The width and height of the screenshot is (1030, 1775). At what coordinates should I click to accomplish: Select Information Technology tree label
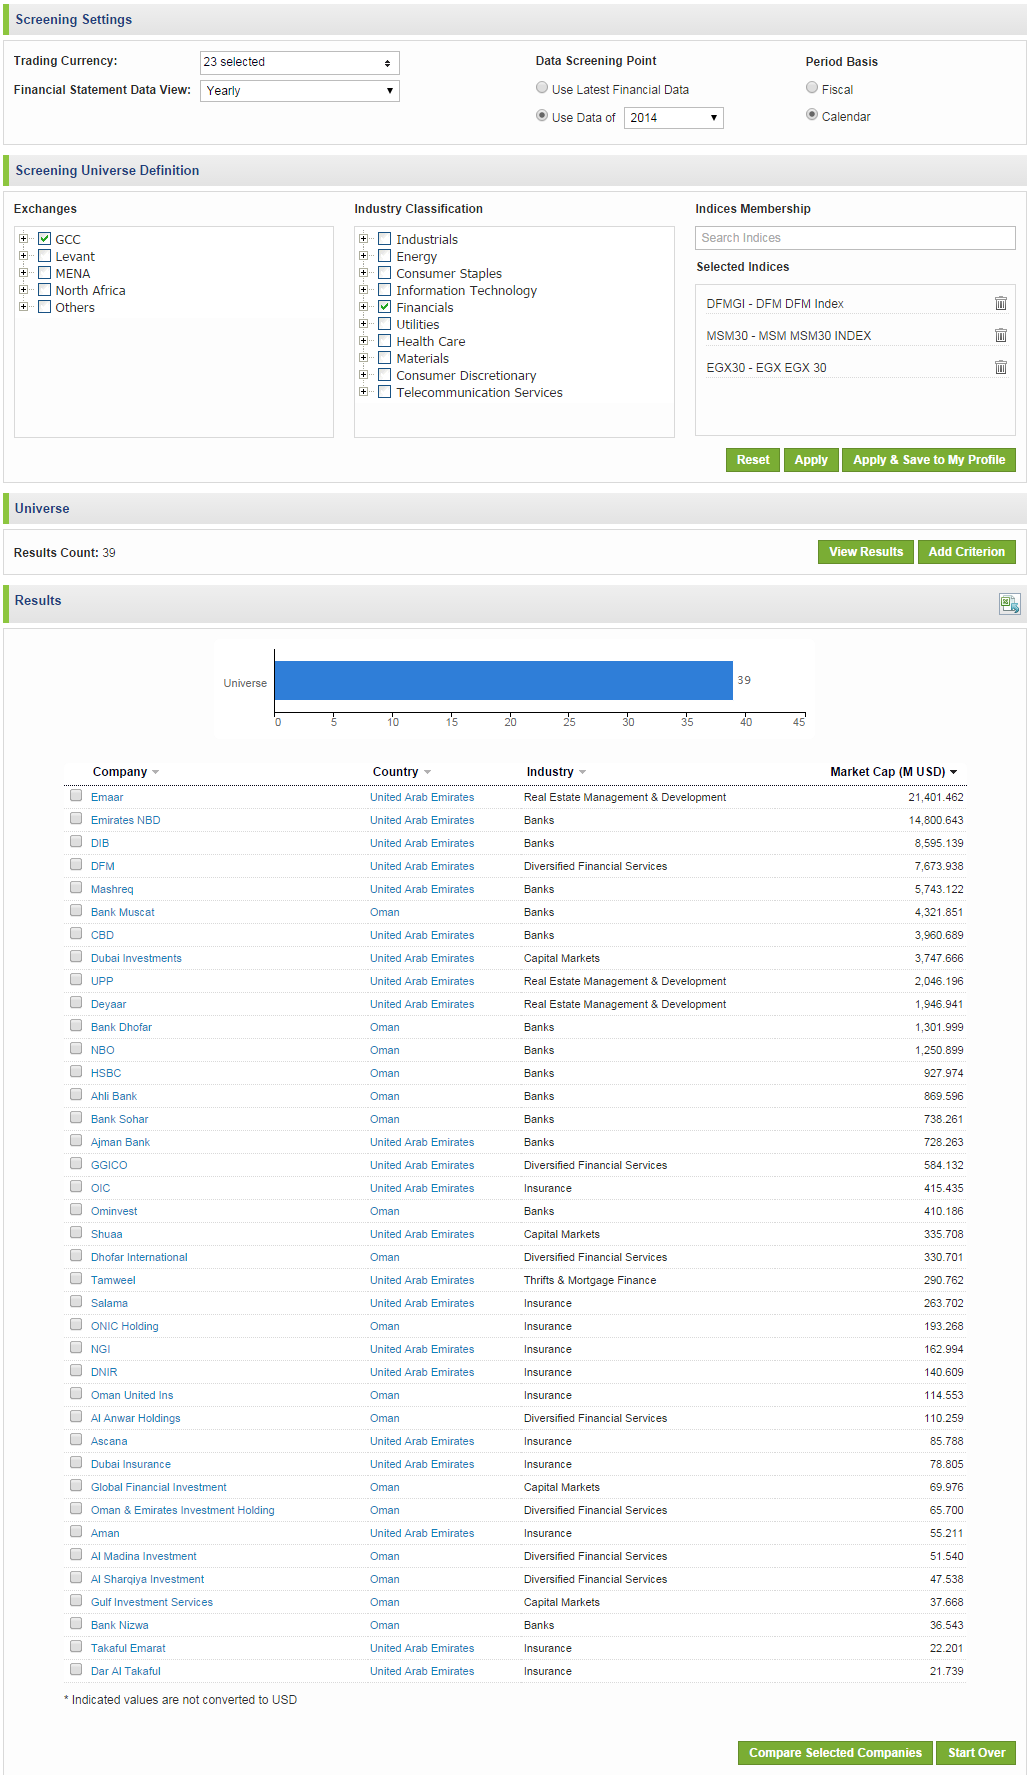pyautogui.click(x=466, y=290)
